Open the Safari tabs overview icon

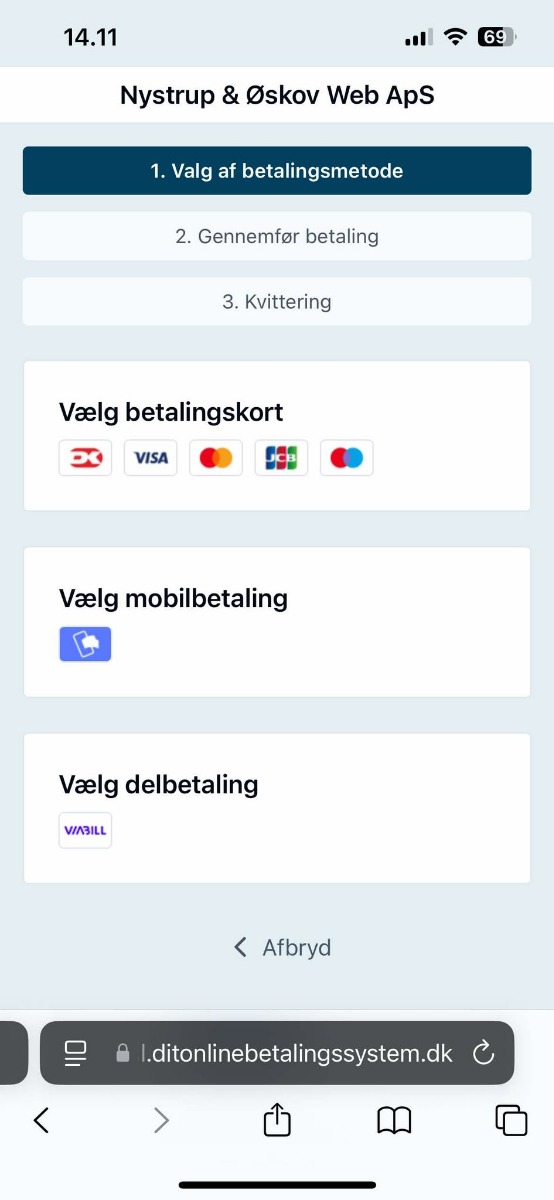(x=511, y=1120)
